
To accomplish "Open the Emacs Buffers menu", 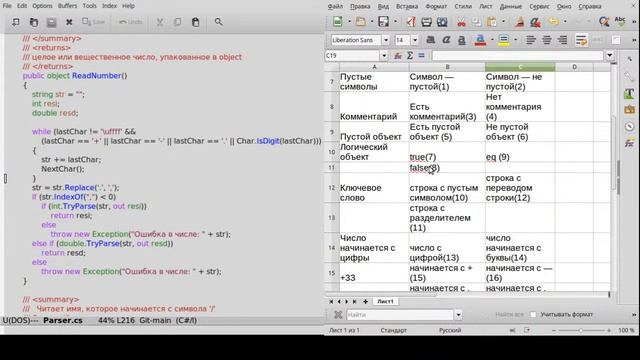I will click(67, 6).
